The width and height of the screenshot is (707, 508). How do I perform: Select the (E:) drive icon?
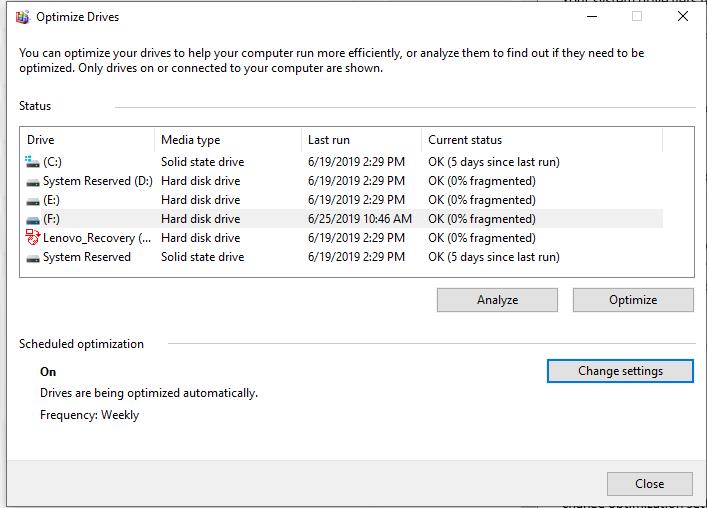click(32, 201)
